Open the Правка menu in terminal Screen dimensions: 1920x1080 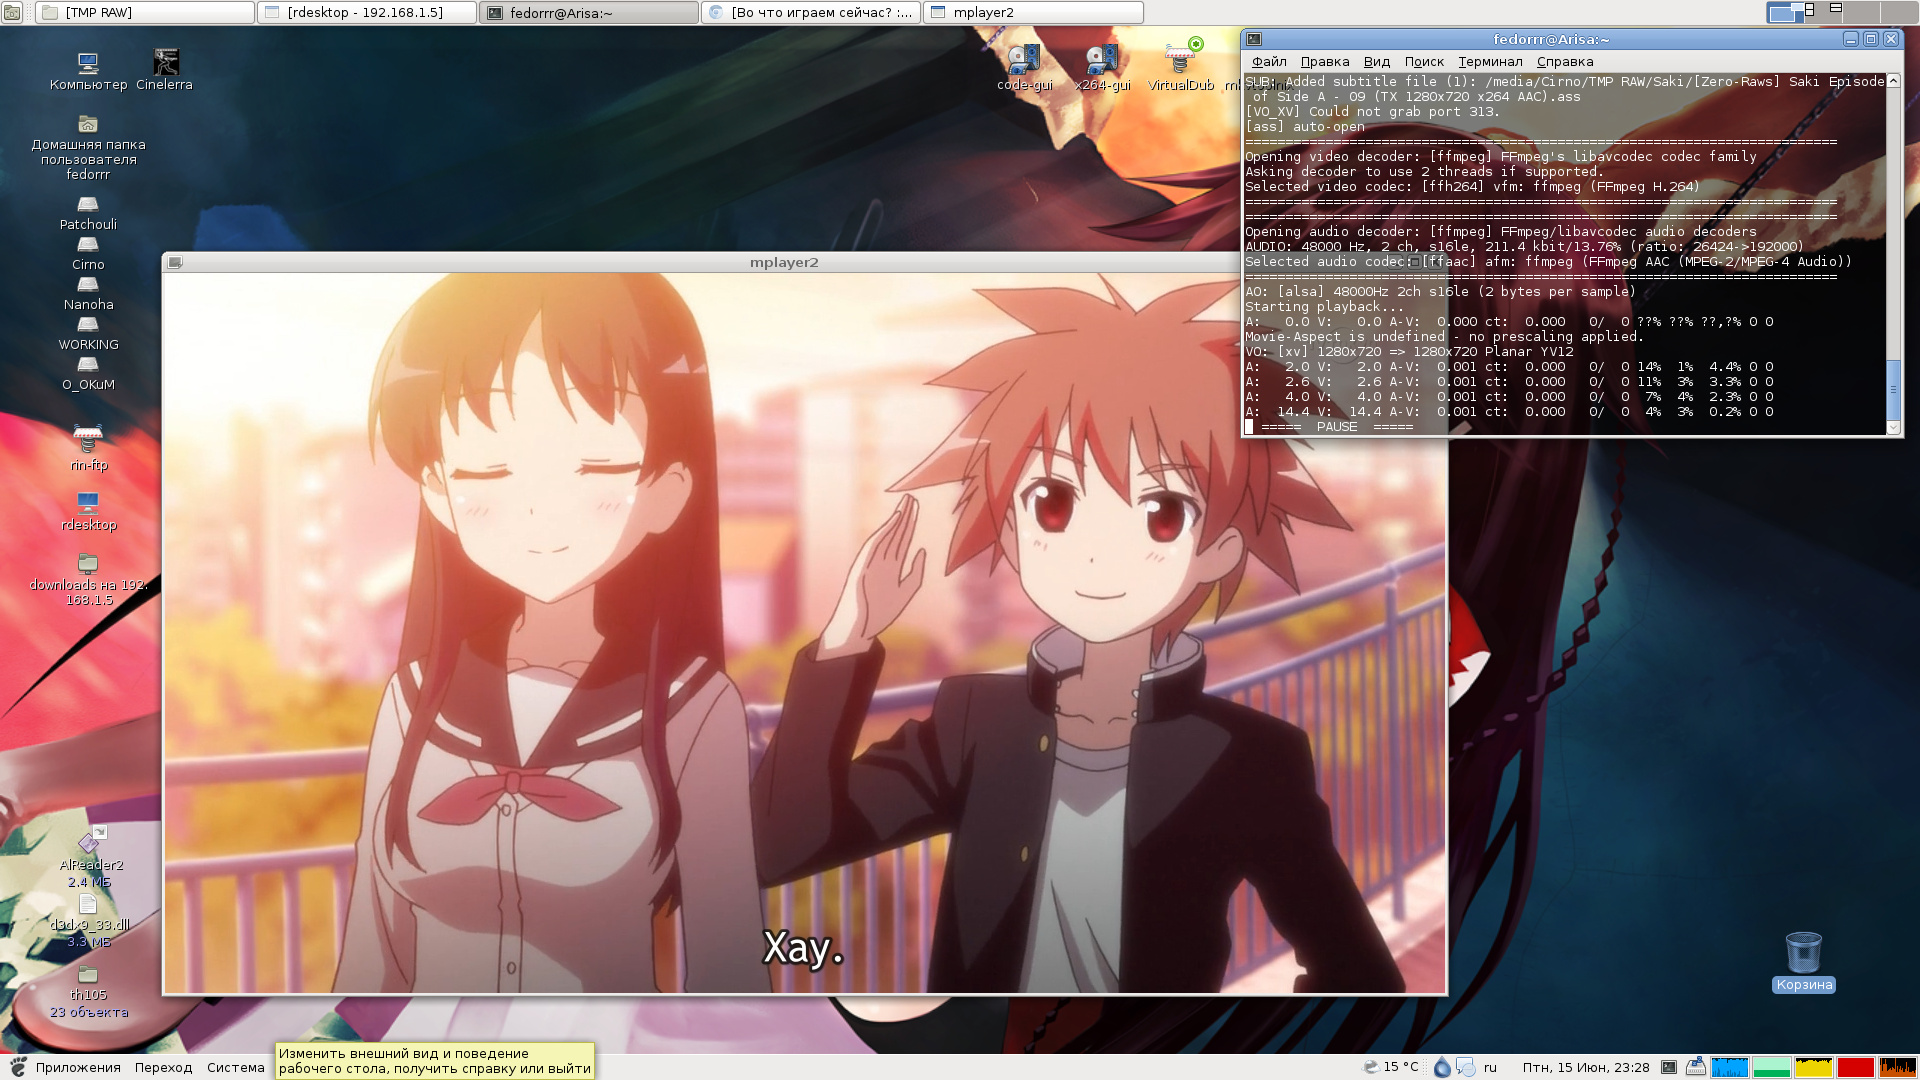pos(1324,61)
